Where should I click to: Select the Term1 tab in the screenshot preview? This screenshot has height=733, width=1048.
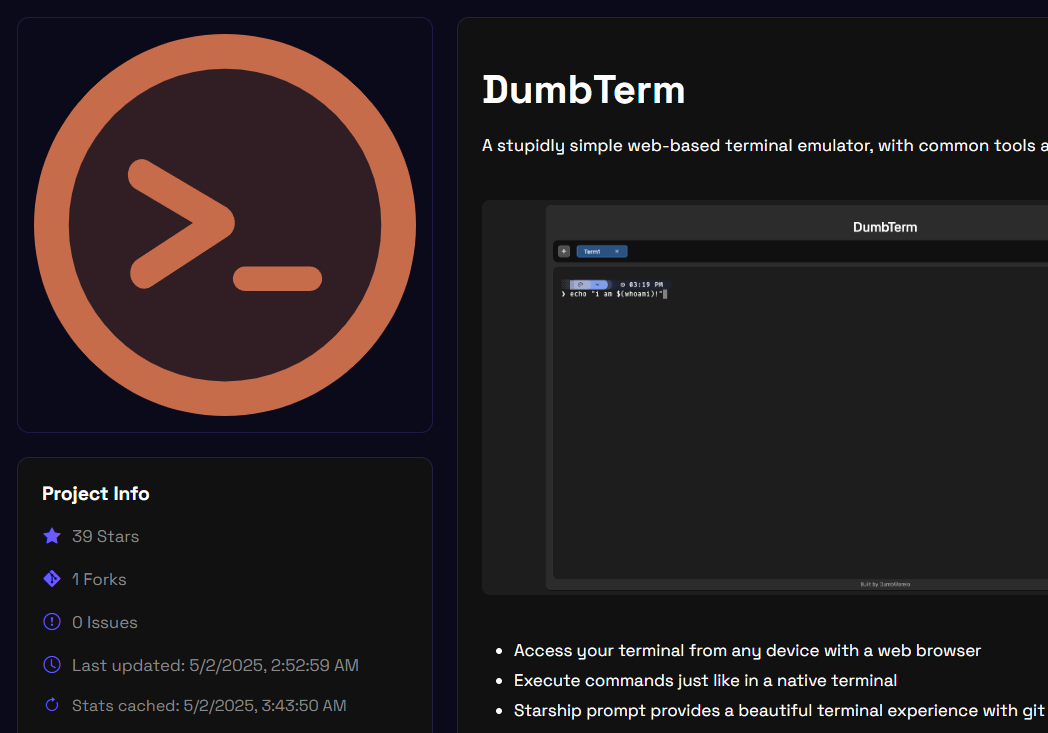pyautogui.click(x=593, y=252)
